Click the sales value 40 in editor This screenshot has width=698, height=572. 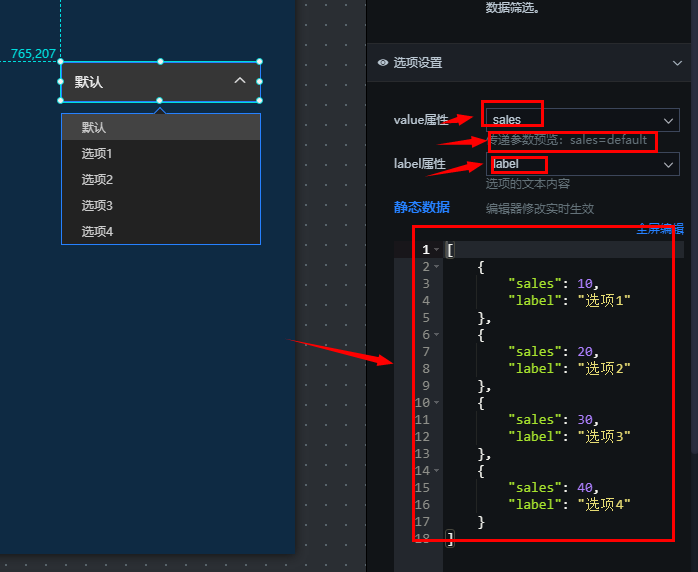tap(585, 488)
